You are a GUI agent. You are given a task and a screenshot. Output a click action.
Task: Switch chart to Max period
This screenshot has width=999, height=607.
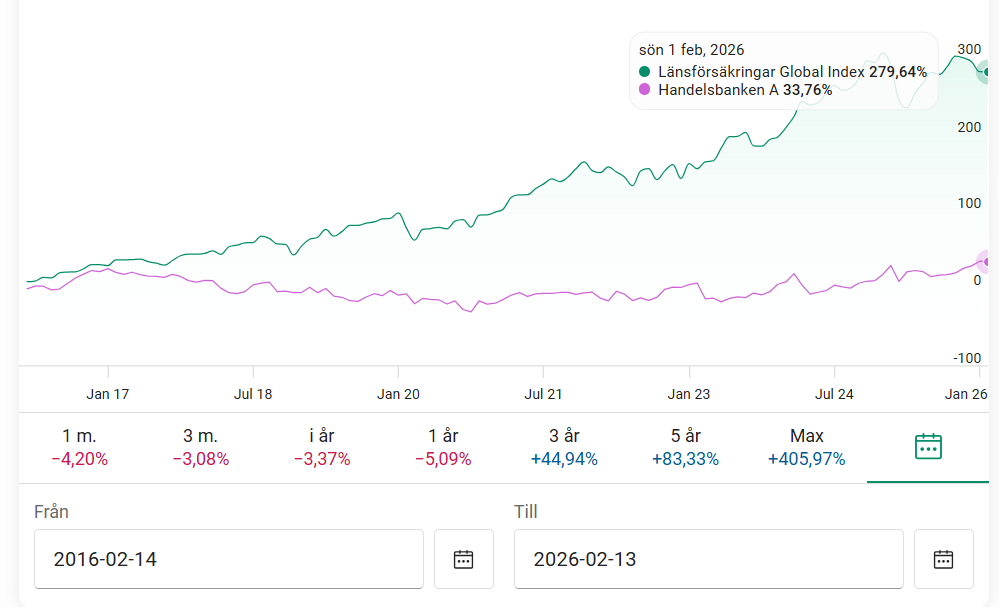tap(806, 447)
